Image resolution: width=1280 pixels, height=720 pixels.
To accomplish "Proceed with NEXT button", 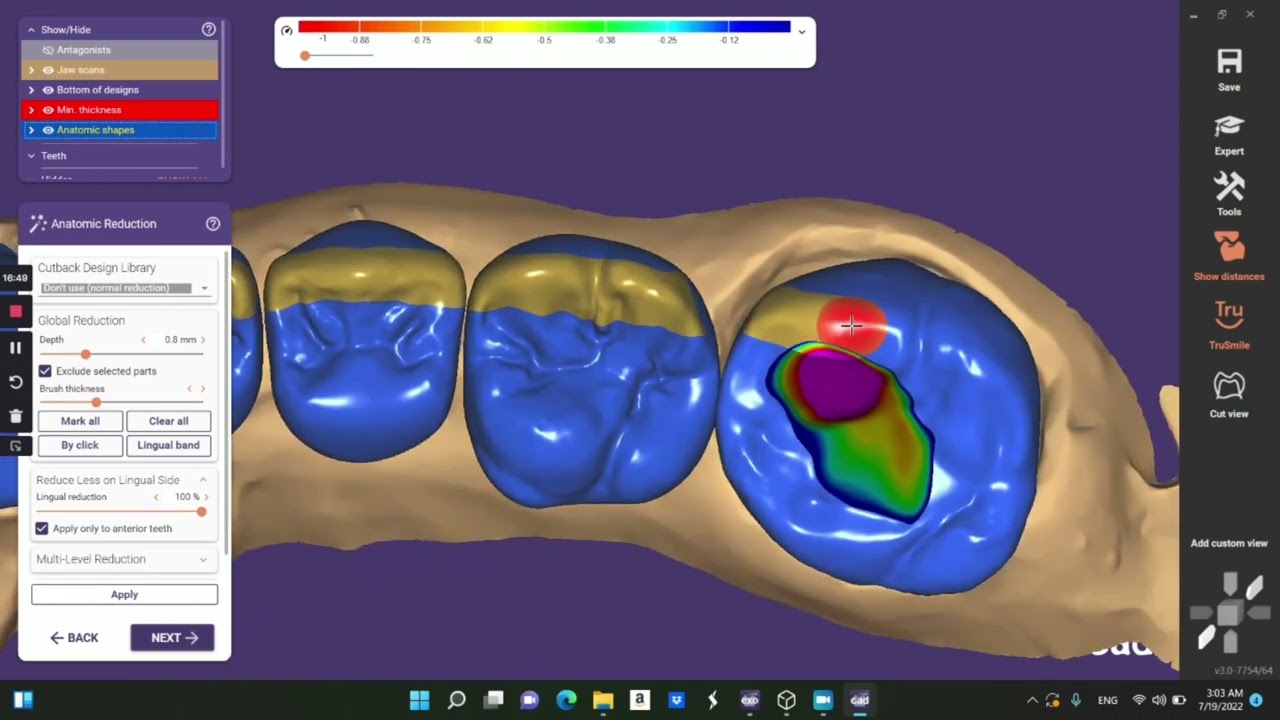I will (x=172, y=638).
